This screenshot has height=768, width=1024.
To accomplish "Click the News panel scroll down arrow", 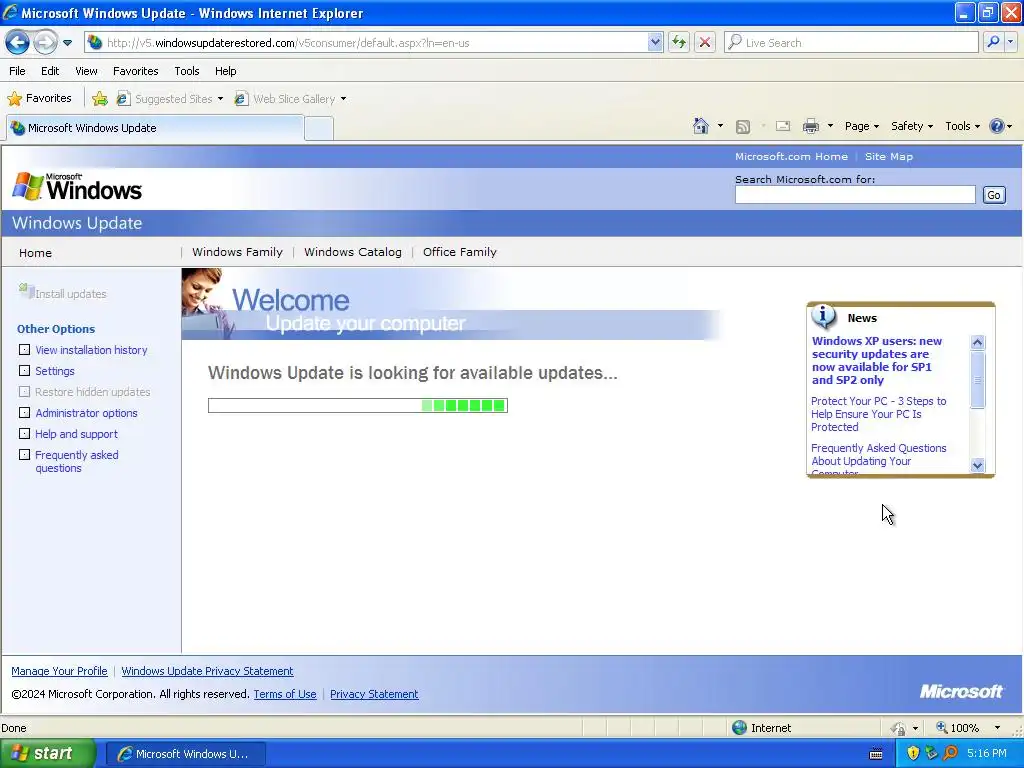I will pyautogui.click(x=978, y=466).
